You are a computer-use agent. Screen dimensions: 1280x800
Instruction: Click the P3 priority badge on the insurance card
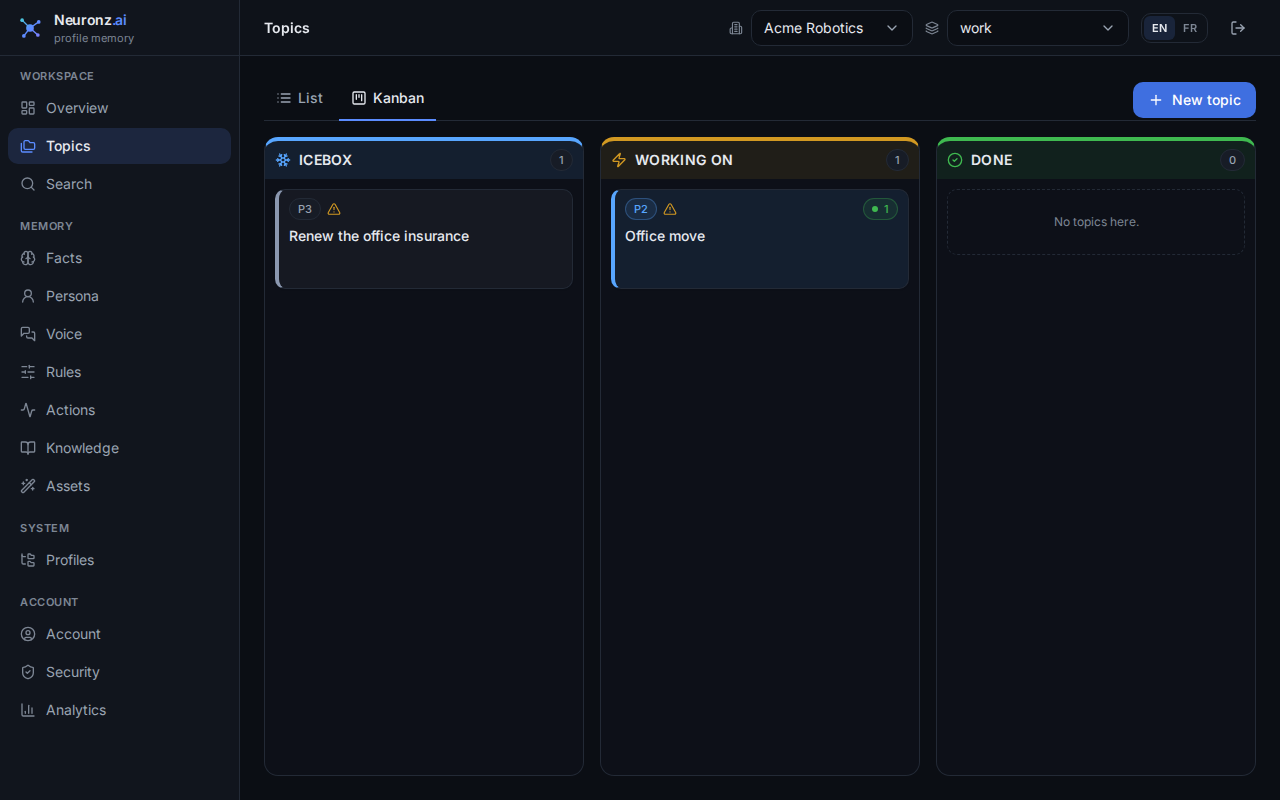click(305, 209)
